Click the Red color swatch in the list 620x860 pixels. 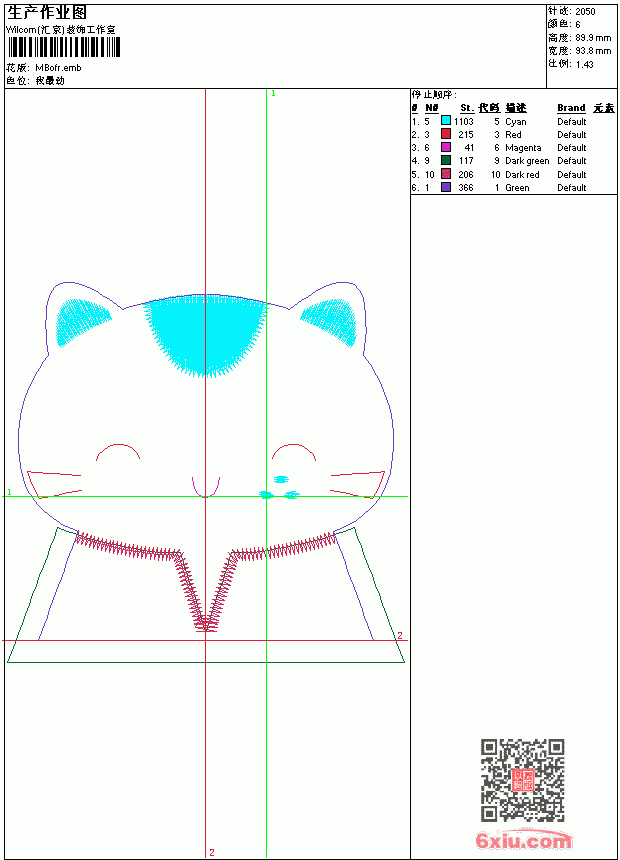[446, 134]
